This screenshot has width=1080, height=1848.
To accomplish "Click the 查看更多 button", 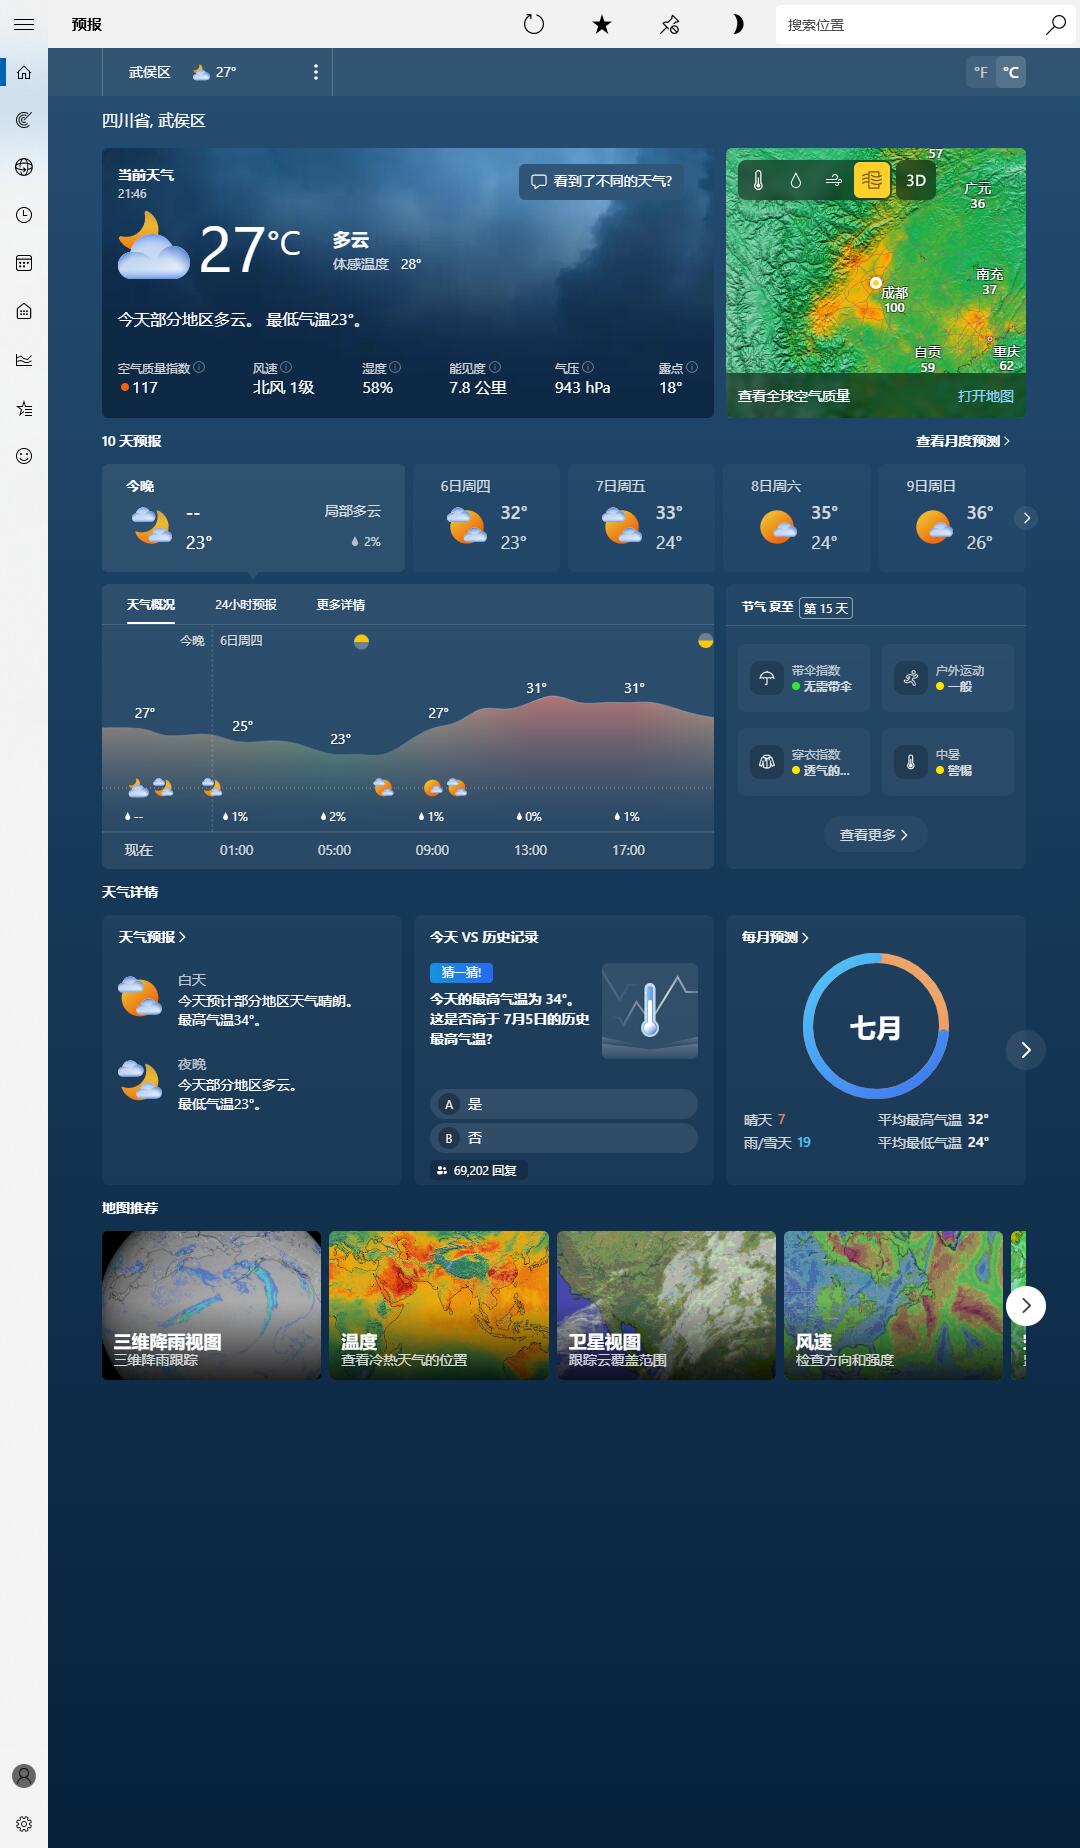I will click(875, 834).
